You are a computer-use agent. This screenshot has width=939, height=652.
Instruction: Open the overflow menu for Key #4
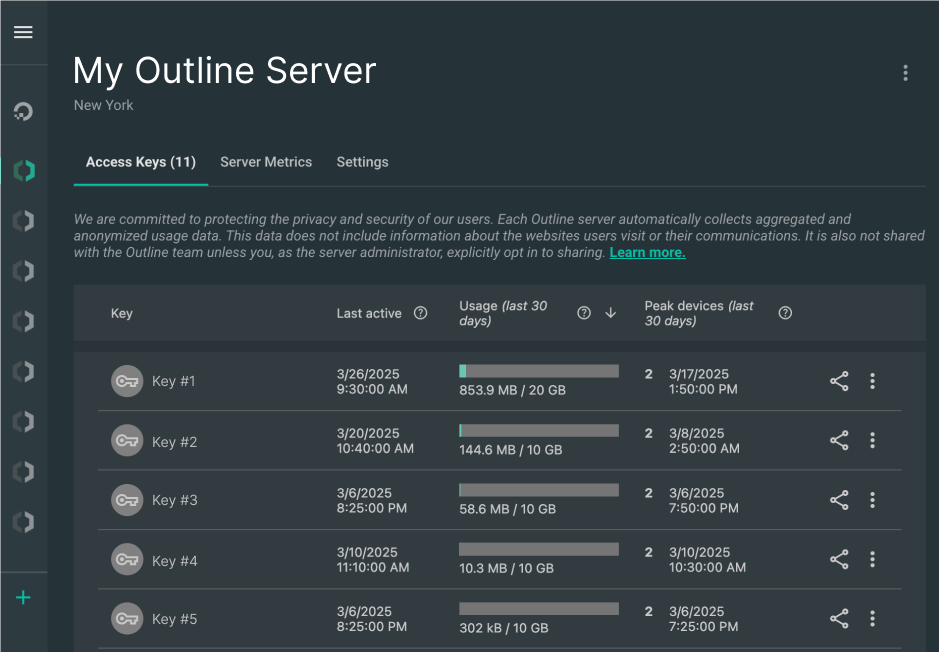click(x=872, y=559)
